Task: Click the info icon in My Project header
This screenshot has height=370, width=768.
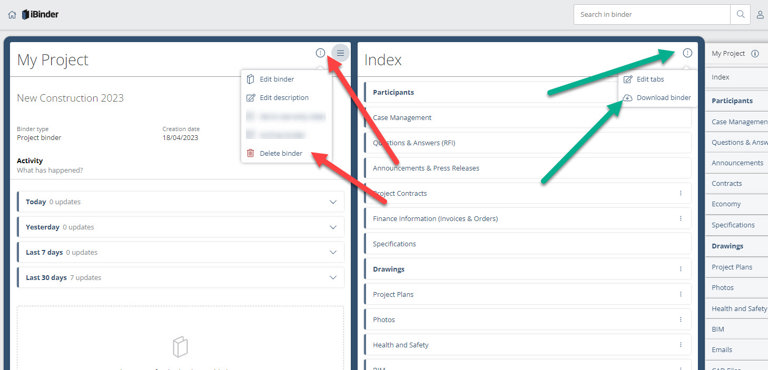Action: pyautogui.click(x=320, y=53)
